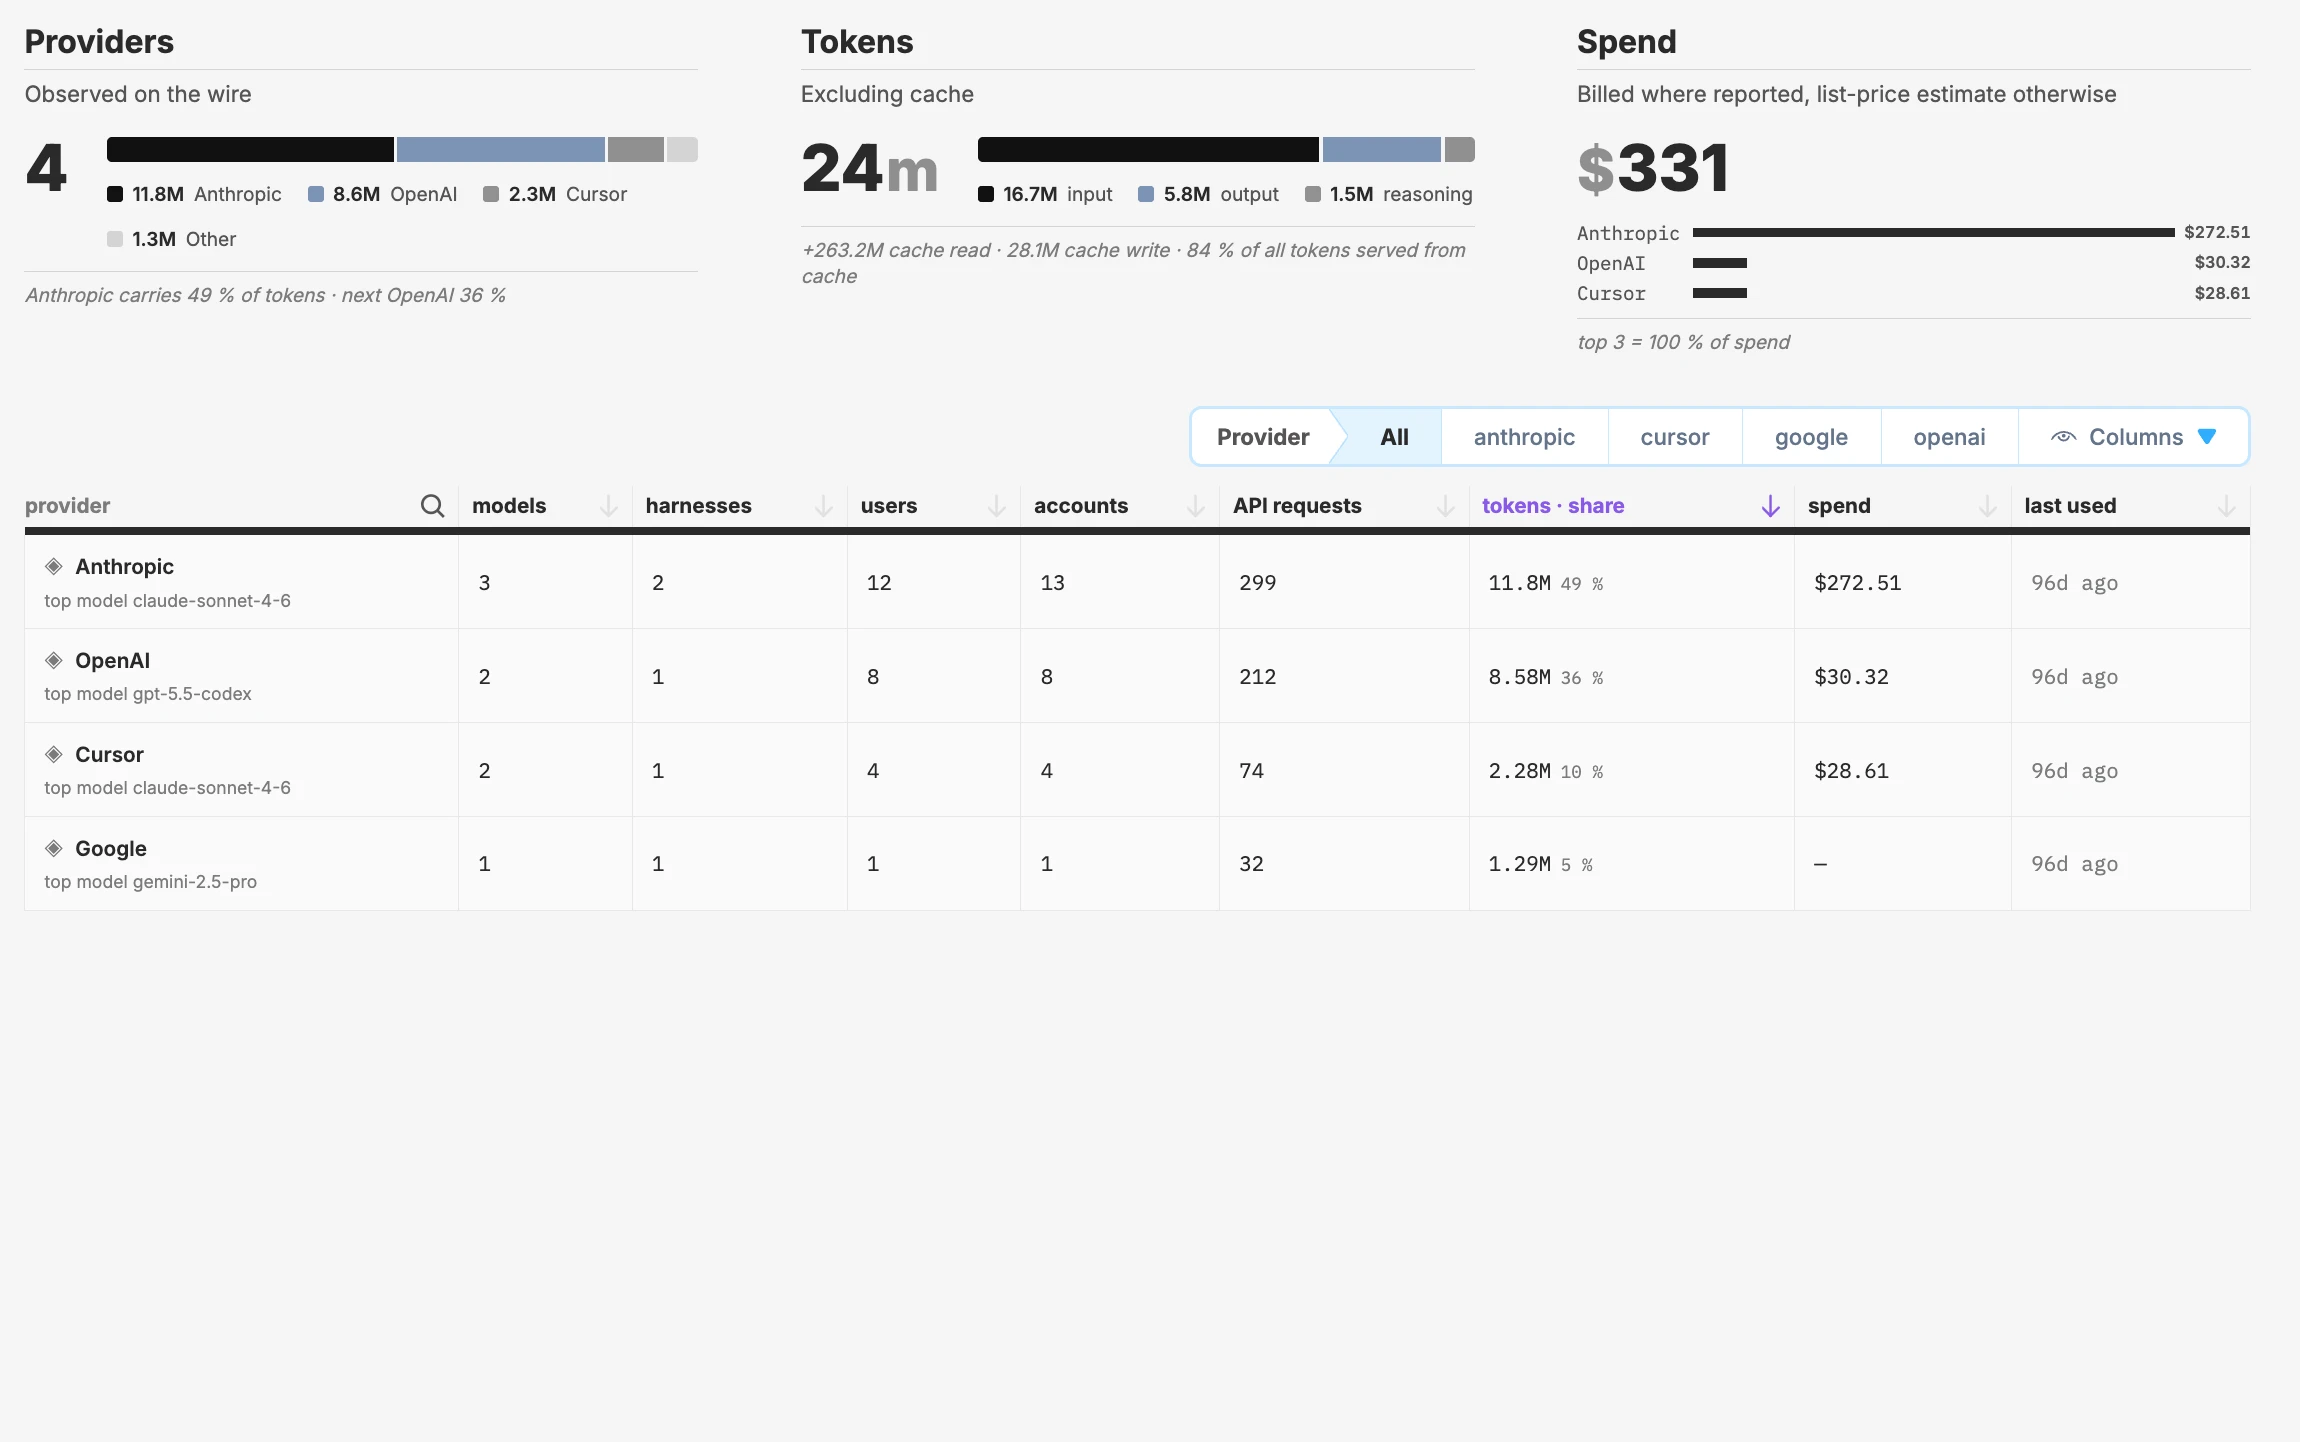Click the OpenAI spend bar in Spend panel

(1720, 263)
